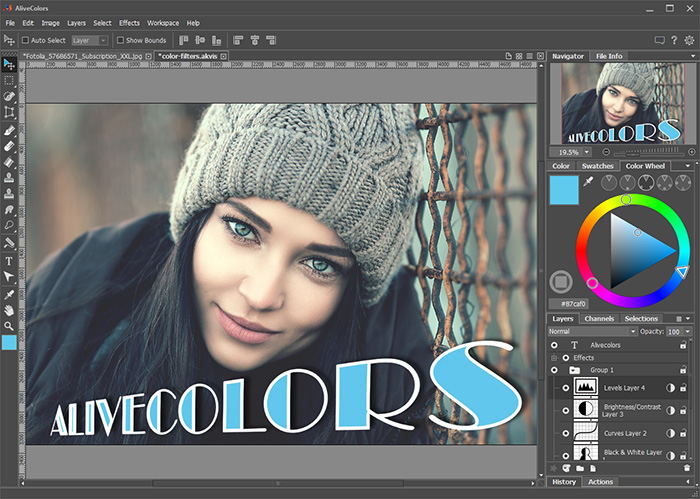Click the tile windows grid icon
The width and height of the screenshot is (700, 499).
click(519, 56)
